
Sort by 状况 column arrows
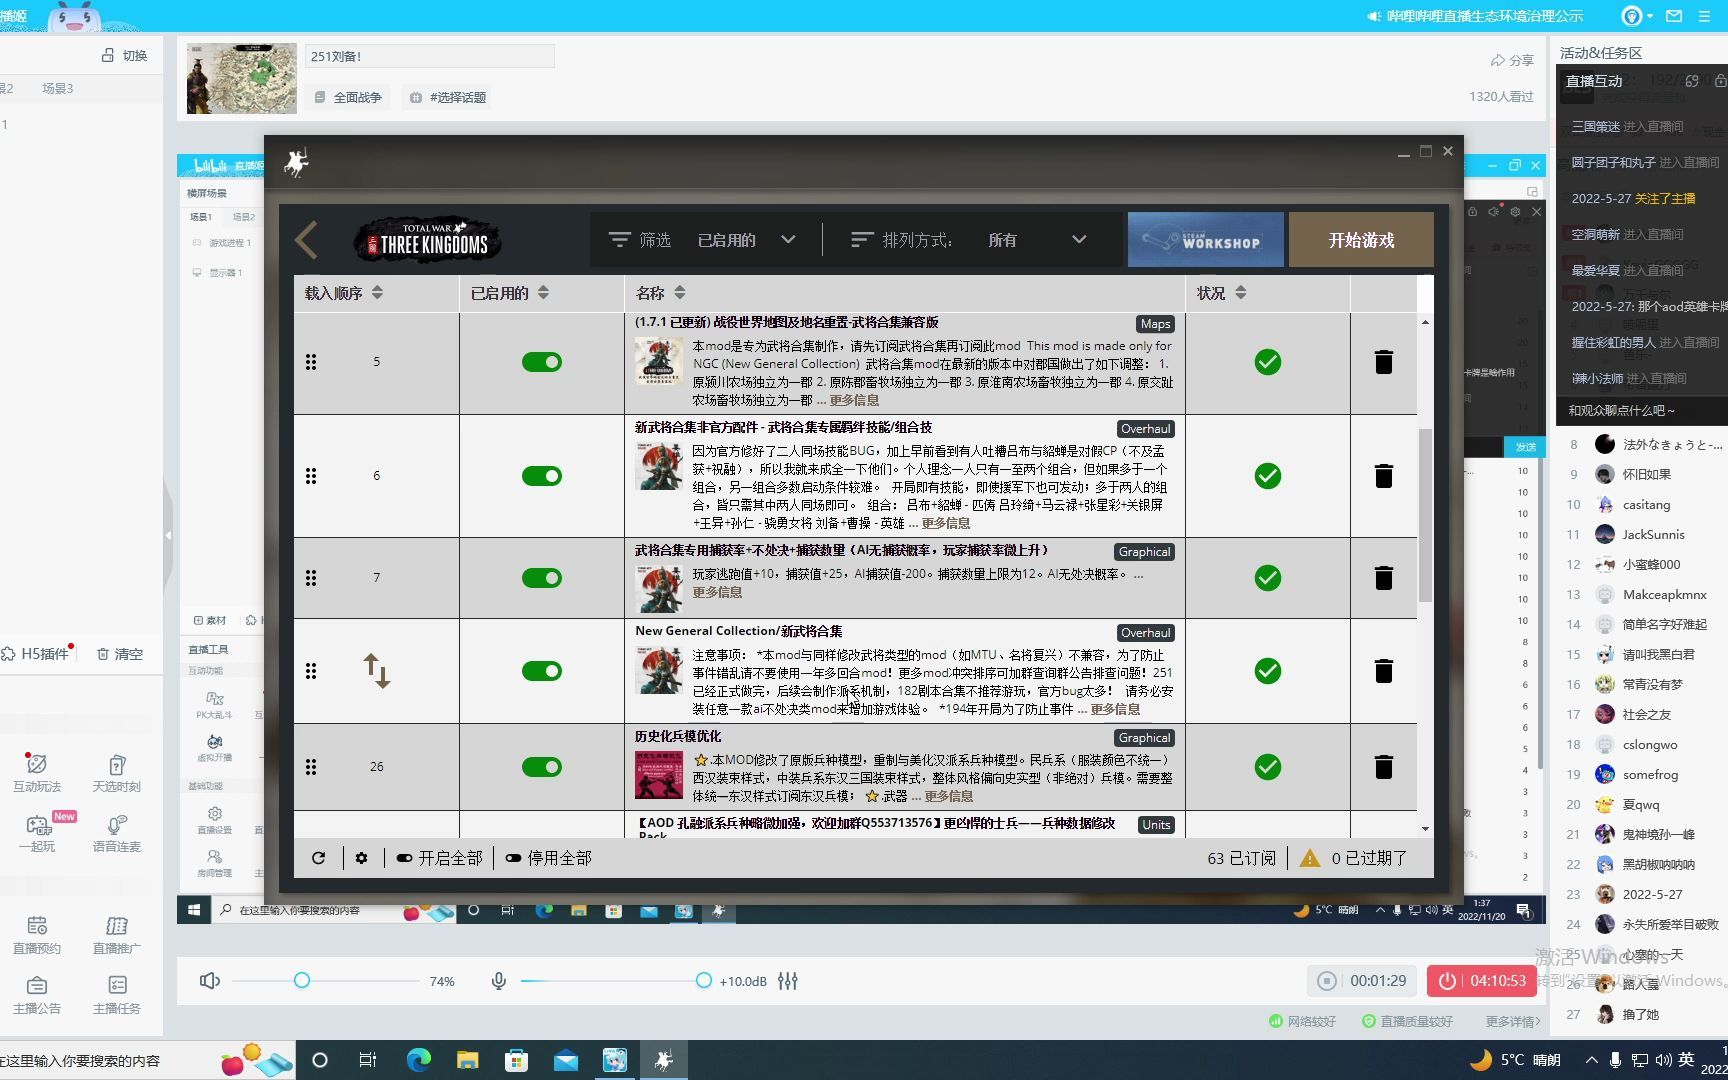coord(1241,293)
